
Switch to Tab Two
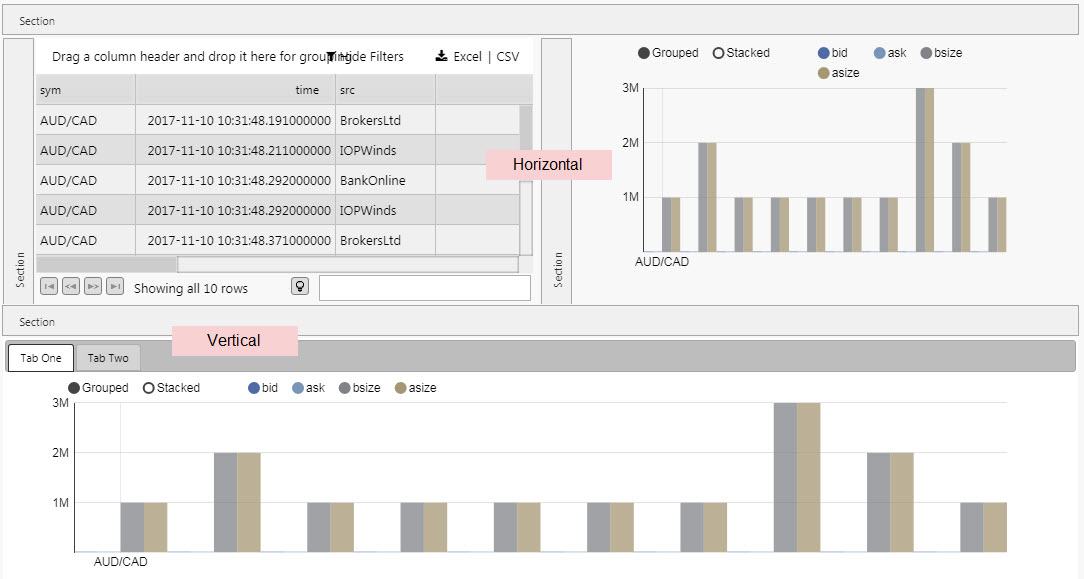click(108, 358)
